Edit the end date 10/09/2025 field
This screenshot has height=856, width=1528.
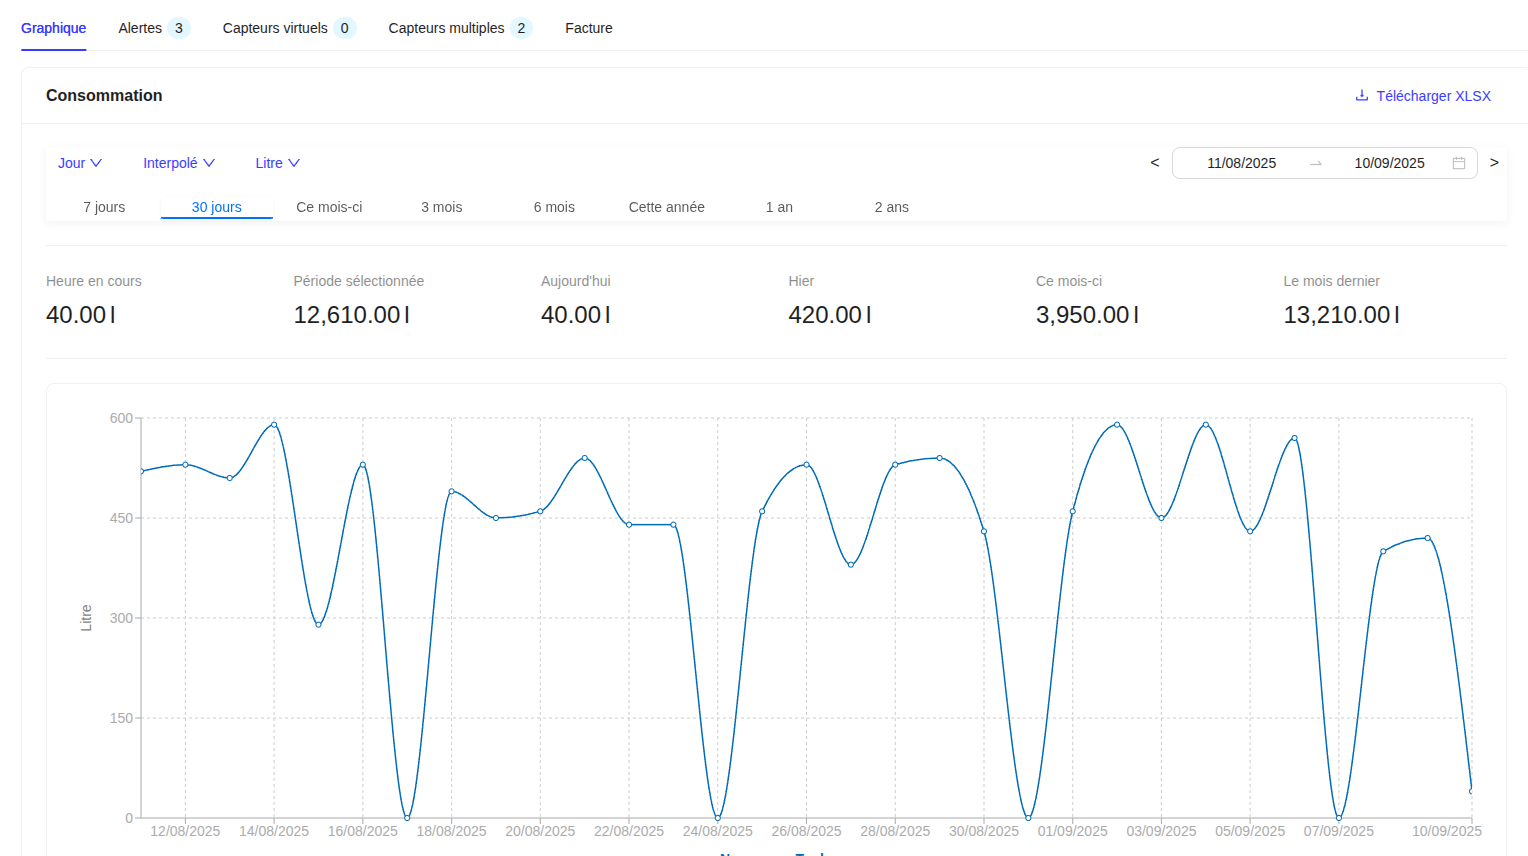click(x=1389, y=163)
